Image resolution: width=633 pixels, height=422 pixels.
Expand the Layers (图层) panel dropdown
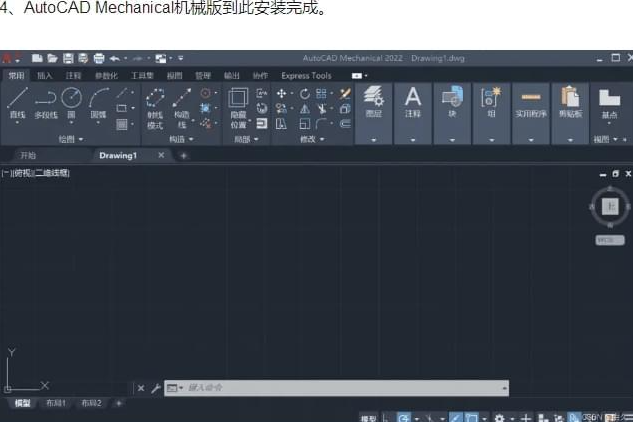point(373,140)
